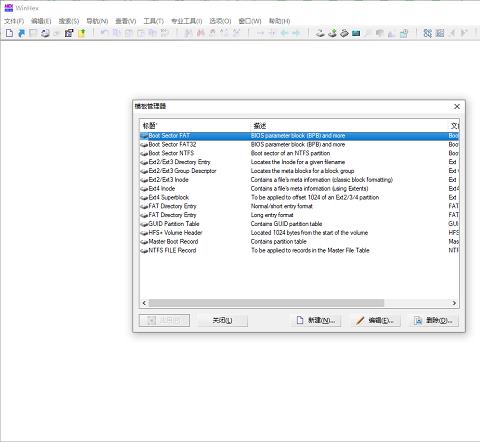Open the 专业工具(I) menu

(187, 21)
